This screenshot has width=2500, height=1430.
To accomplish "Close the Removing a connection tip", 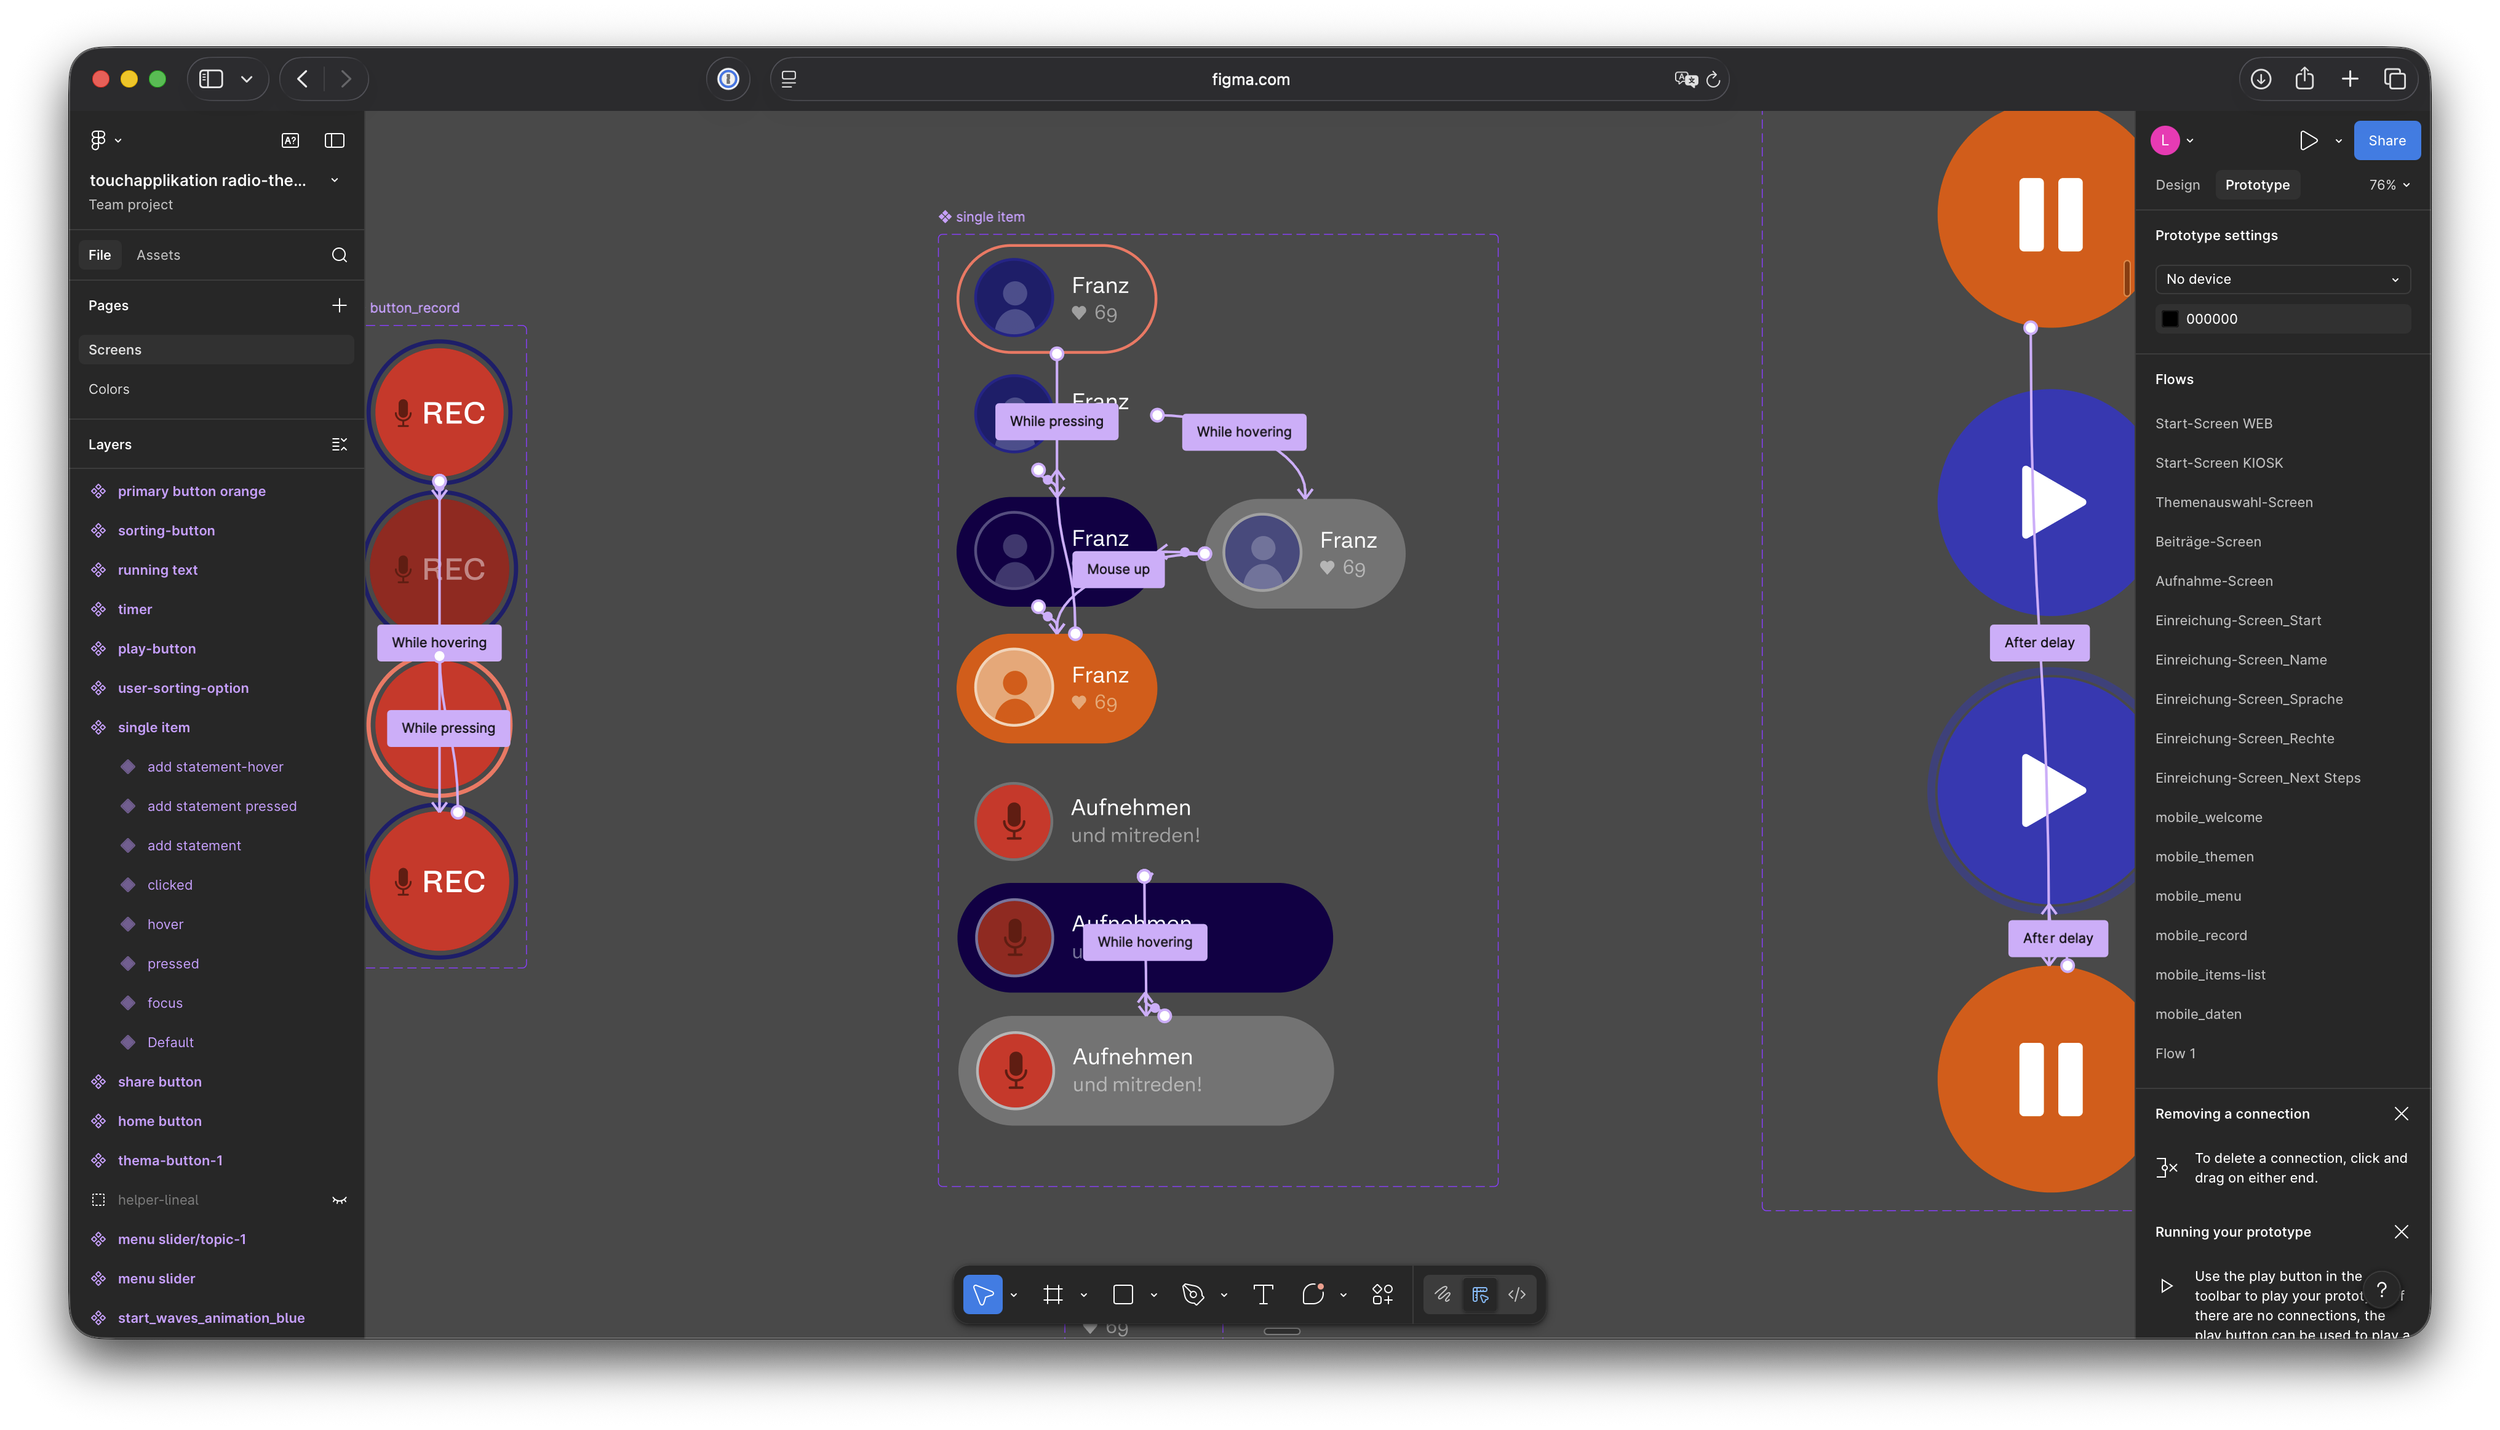I will point(2401,1113).
